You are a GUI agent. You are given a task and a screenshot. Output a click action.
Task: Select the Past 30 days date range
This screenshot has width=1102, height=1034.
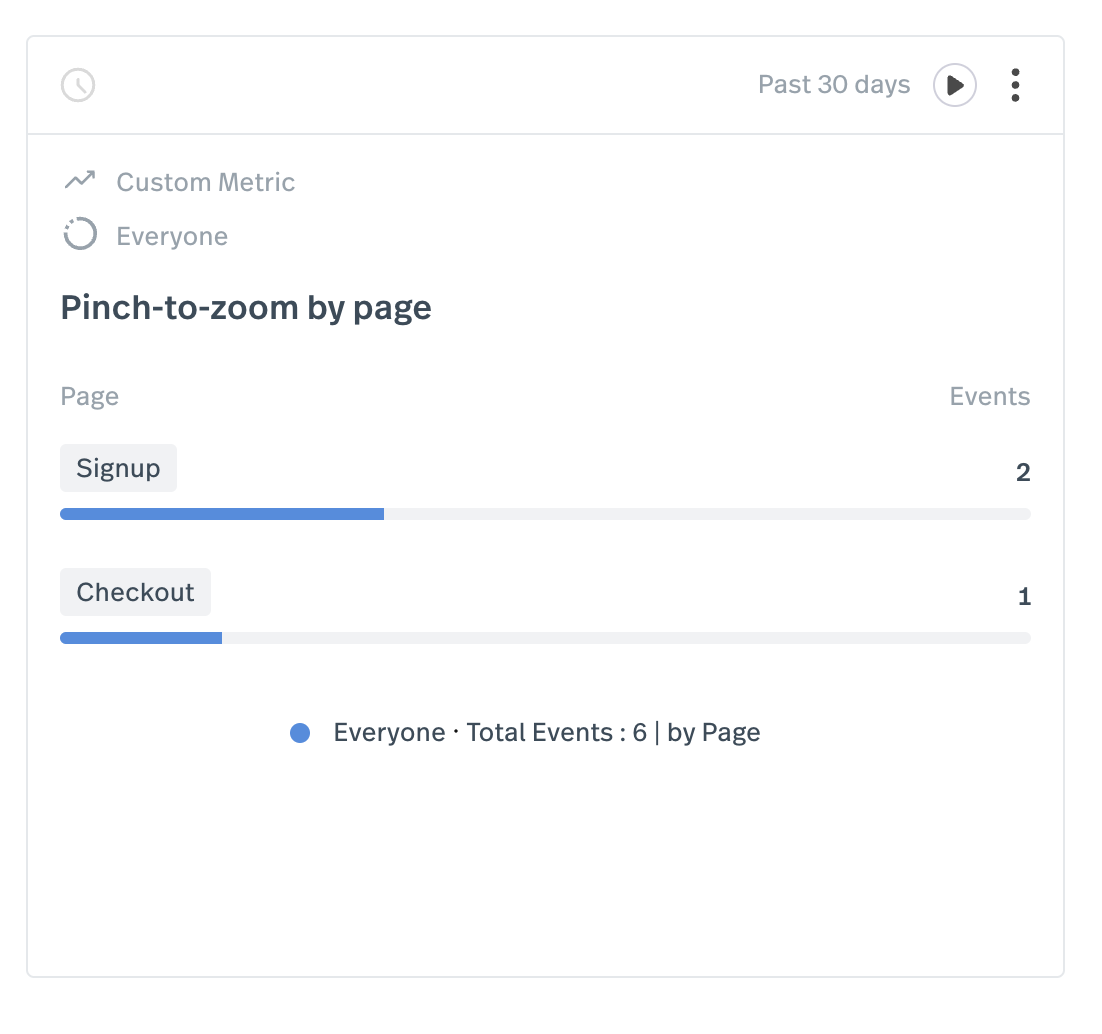pos(834,85)
